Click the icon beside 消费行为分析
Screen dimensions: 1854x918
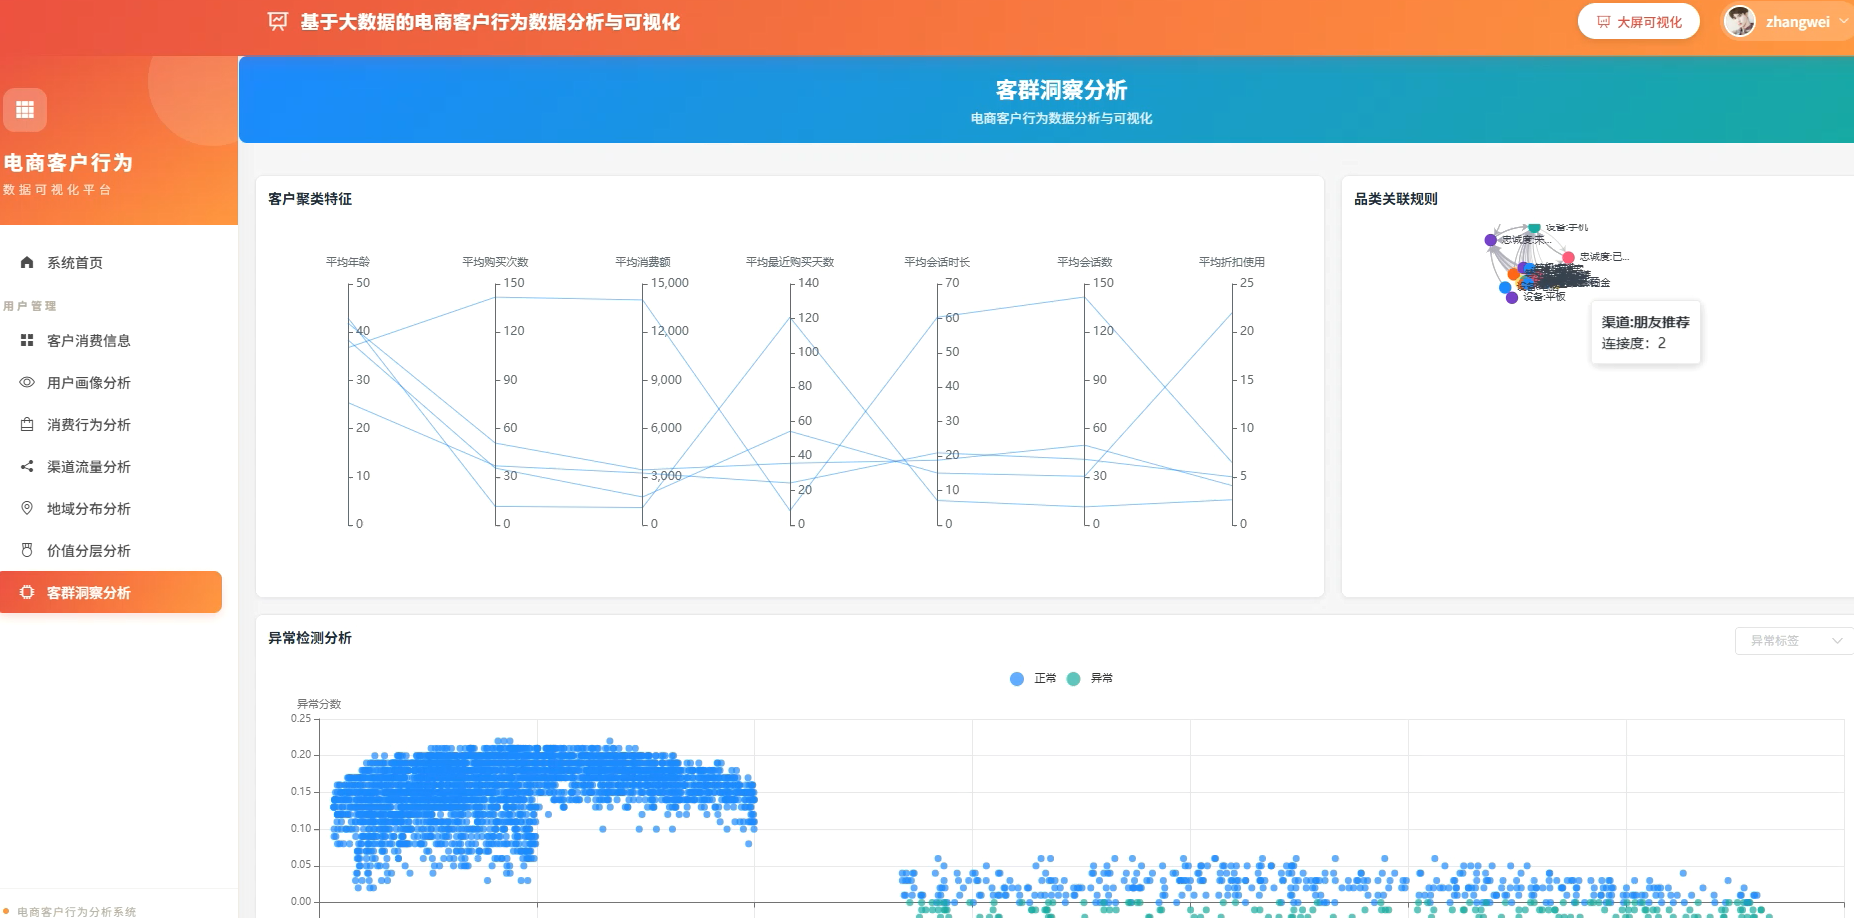click(x=27, y=424)
